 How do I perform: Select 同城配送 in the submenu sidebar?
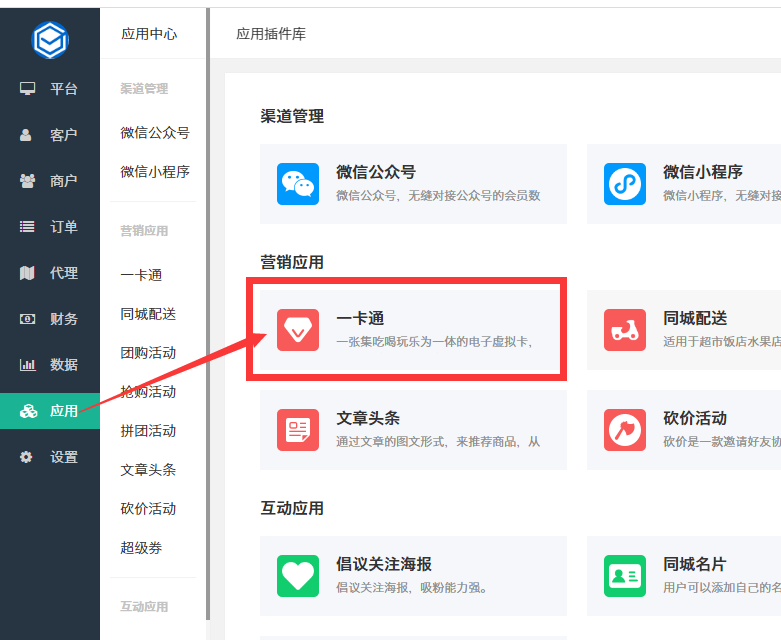(148, 314)
